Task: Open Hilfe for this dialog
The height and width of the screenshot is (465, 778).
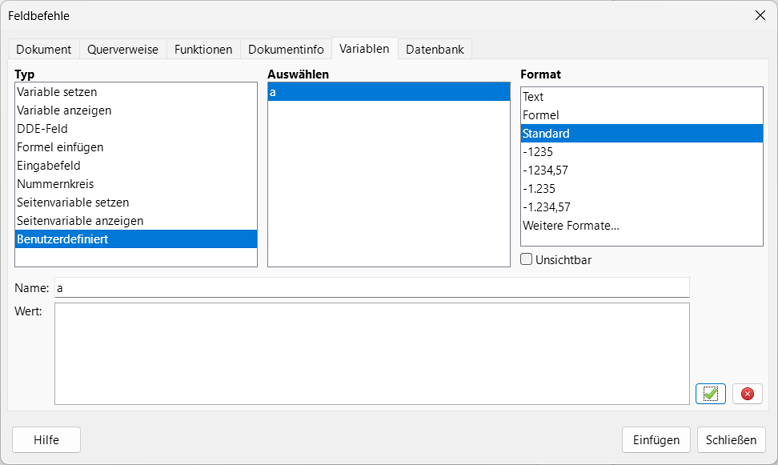Action: point(46,440)
